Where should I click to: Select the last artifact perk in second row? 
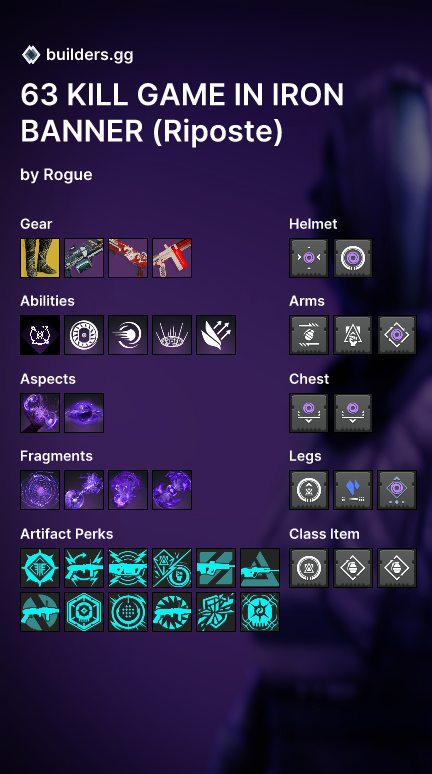point(260,612)
